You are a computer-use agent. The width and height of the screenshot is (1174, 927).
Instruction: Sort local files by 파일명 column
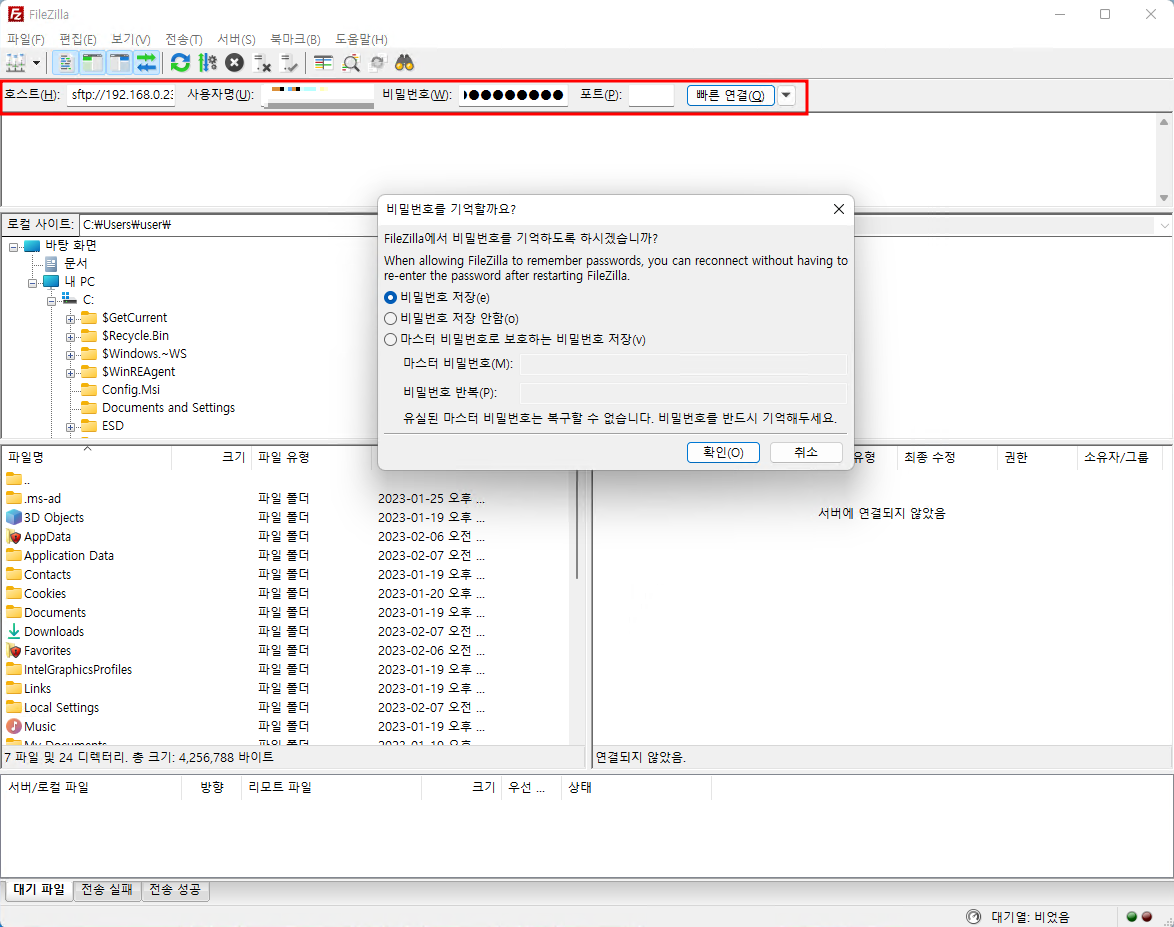pos(87,458)
